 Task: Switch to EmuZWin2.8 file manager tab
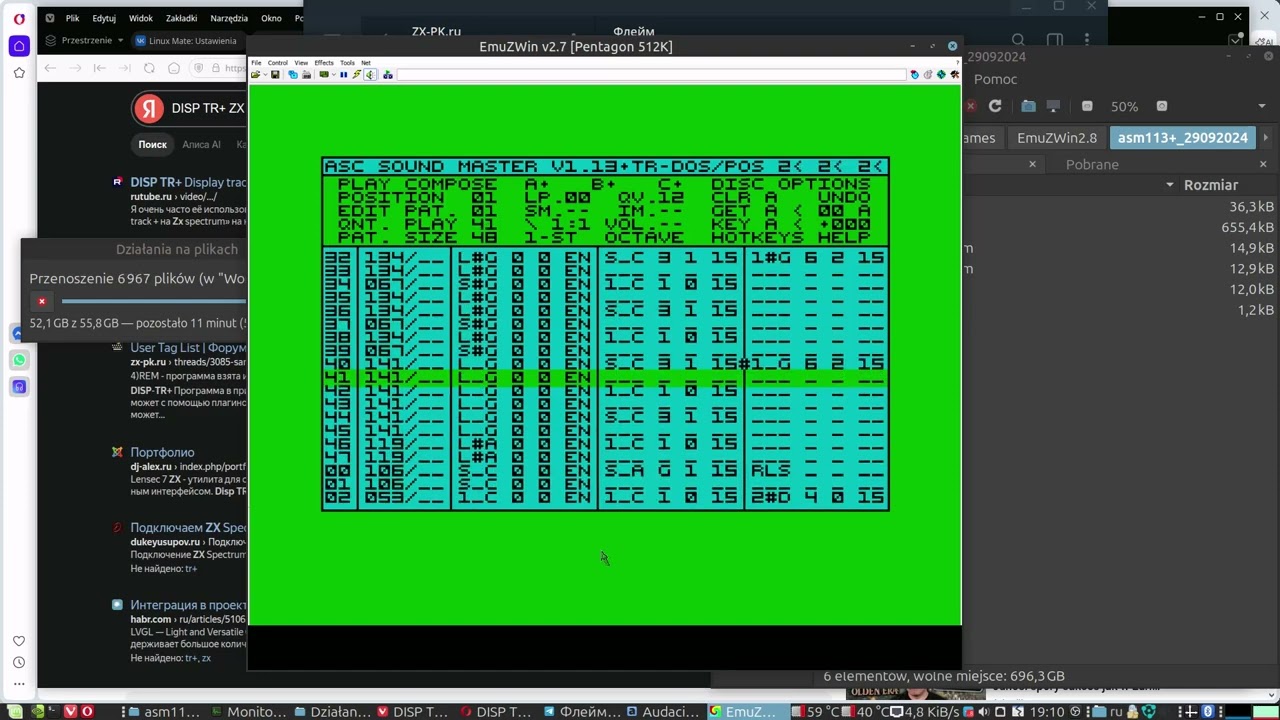1057,138
